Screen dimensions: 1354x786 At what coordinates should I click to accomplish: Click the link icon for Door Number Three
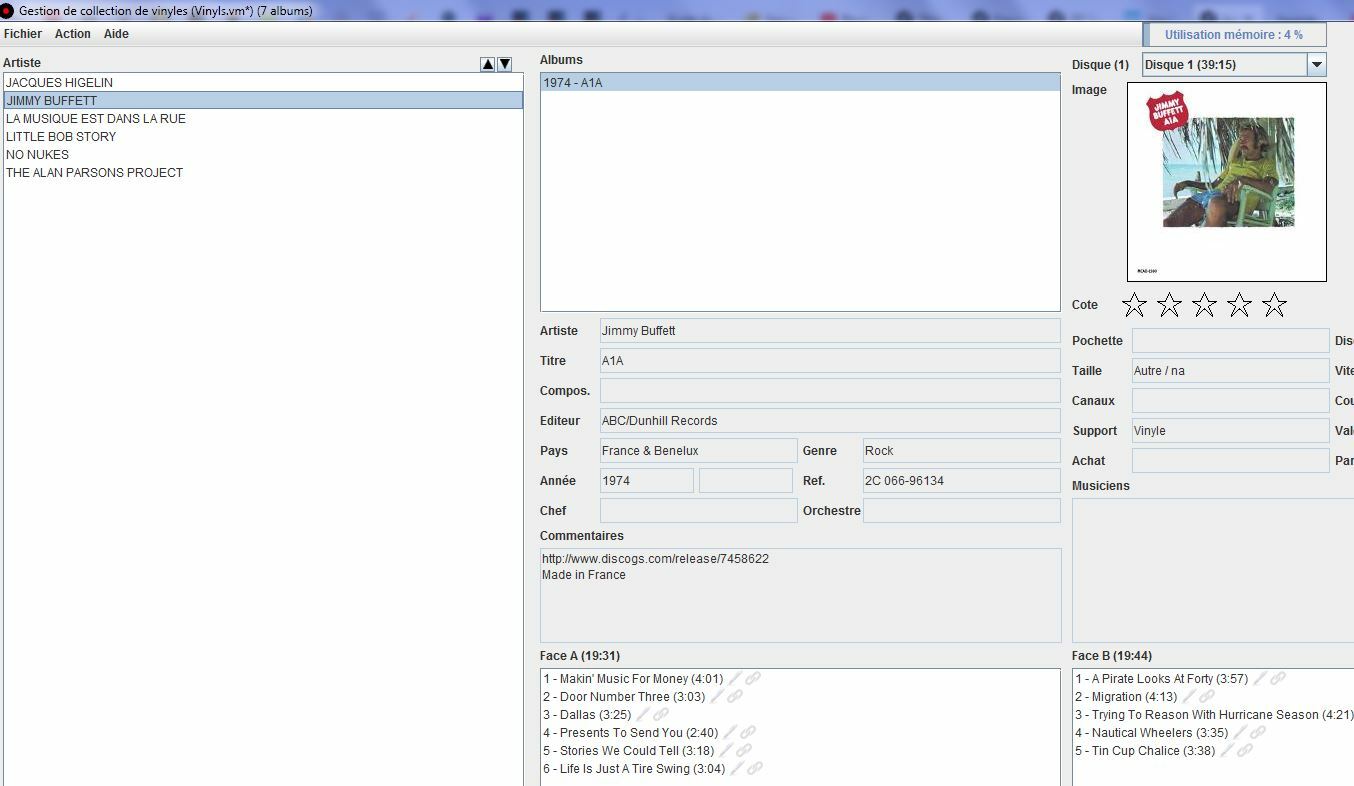[735, 696]
